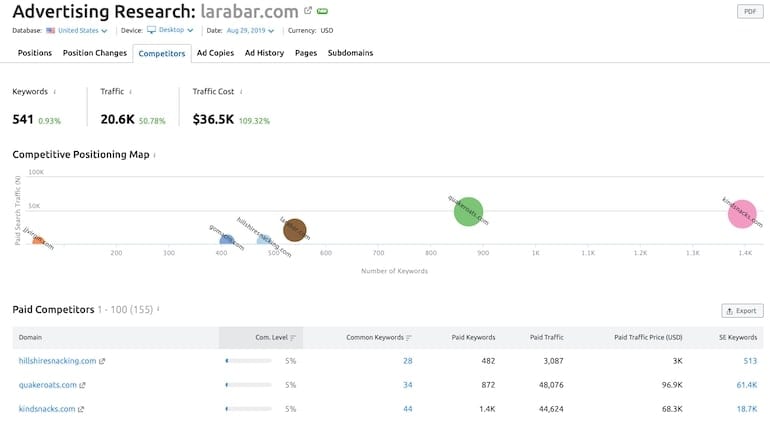Open the kindsnacks.com domain link
The image size is (770, 423).
[x=47, y=409]
